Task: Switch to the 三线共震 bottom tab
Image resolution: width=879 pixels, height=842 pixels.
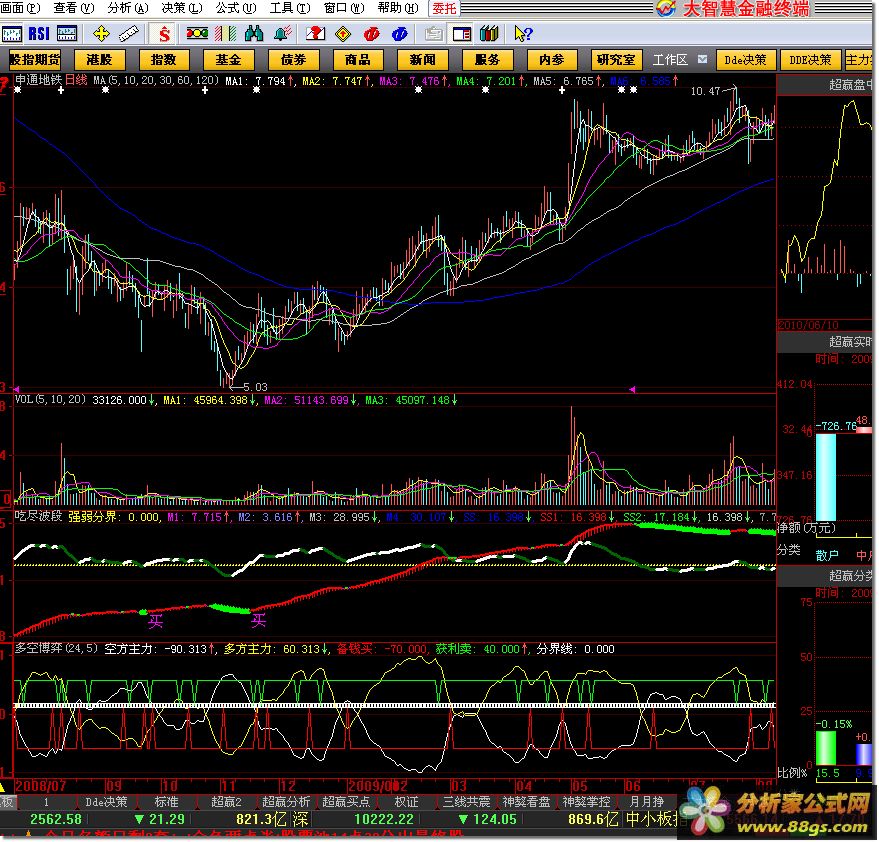Action: pos(466,802)
